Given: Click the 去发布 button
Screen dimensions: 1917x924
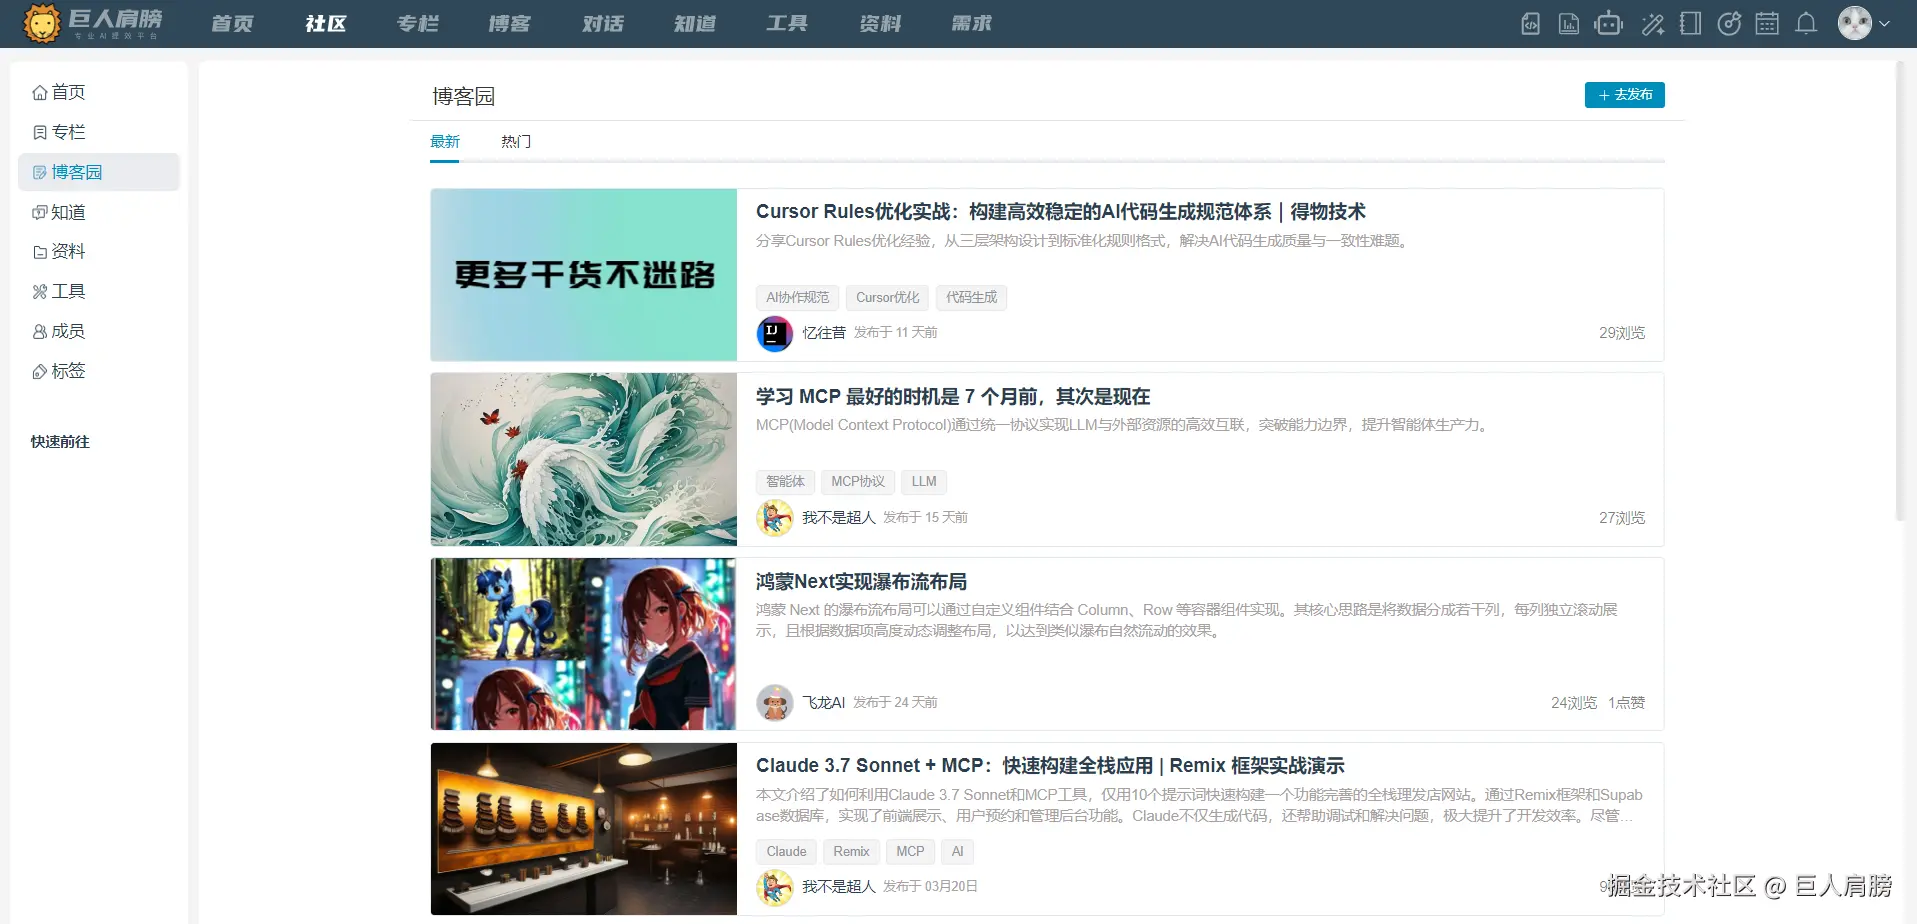Looking at the screenshot, I should point(1624,95).
